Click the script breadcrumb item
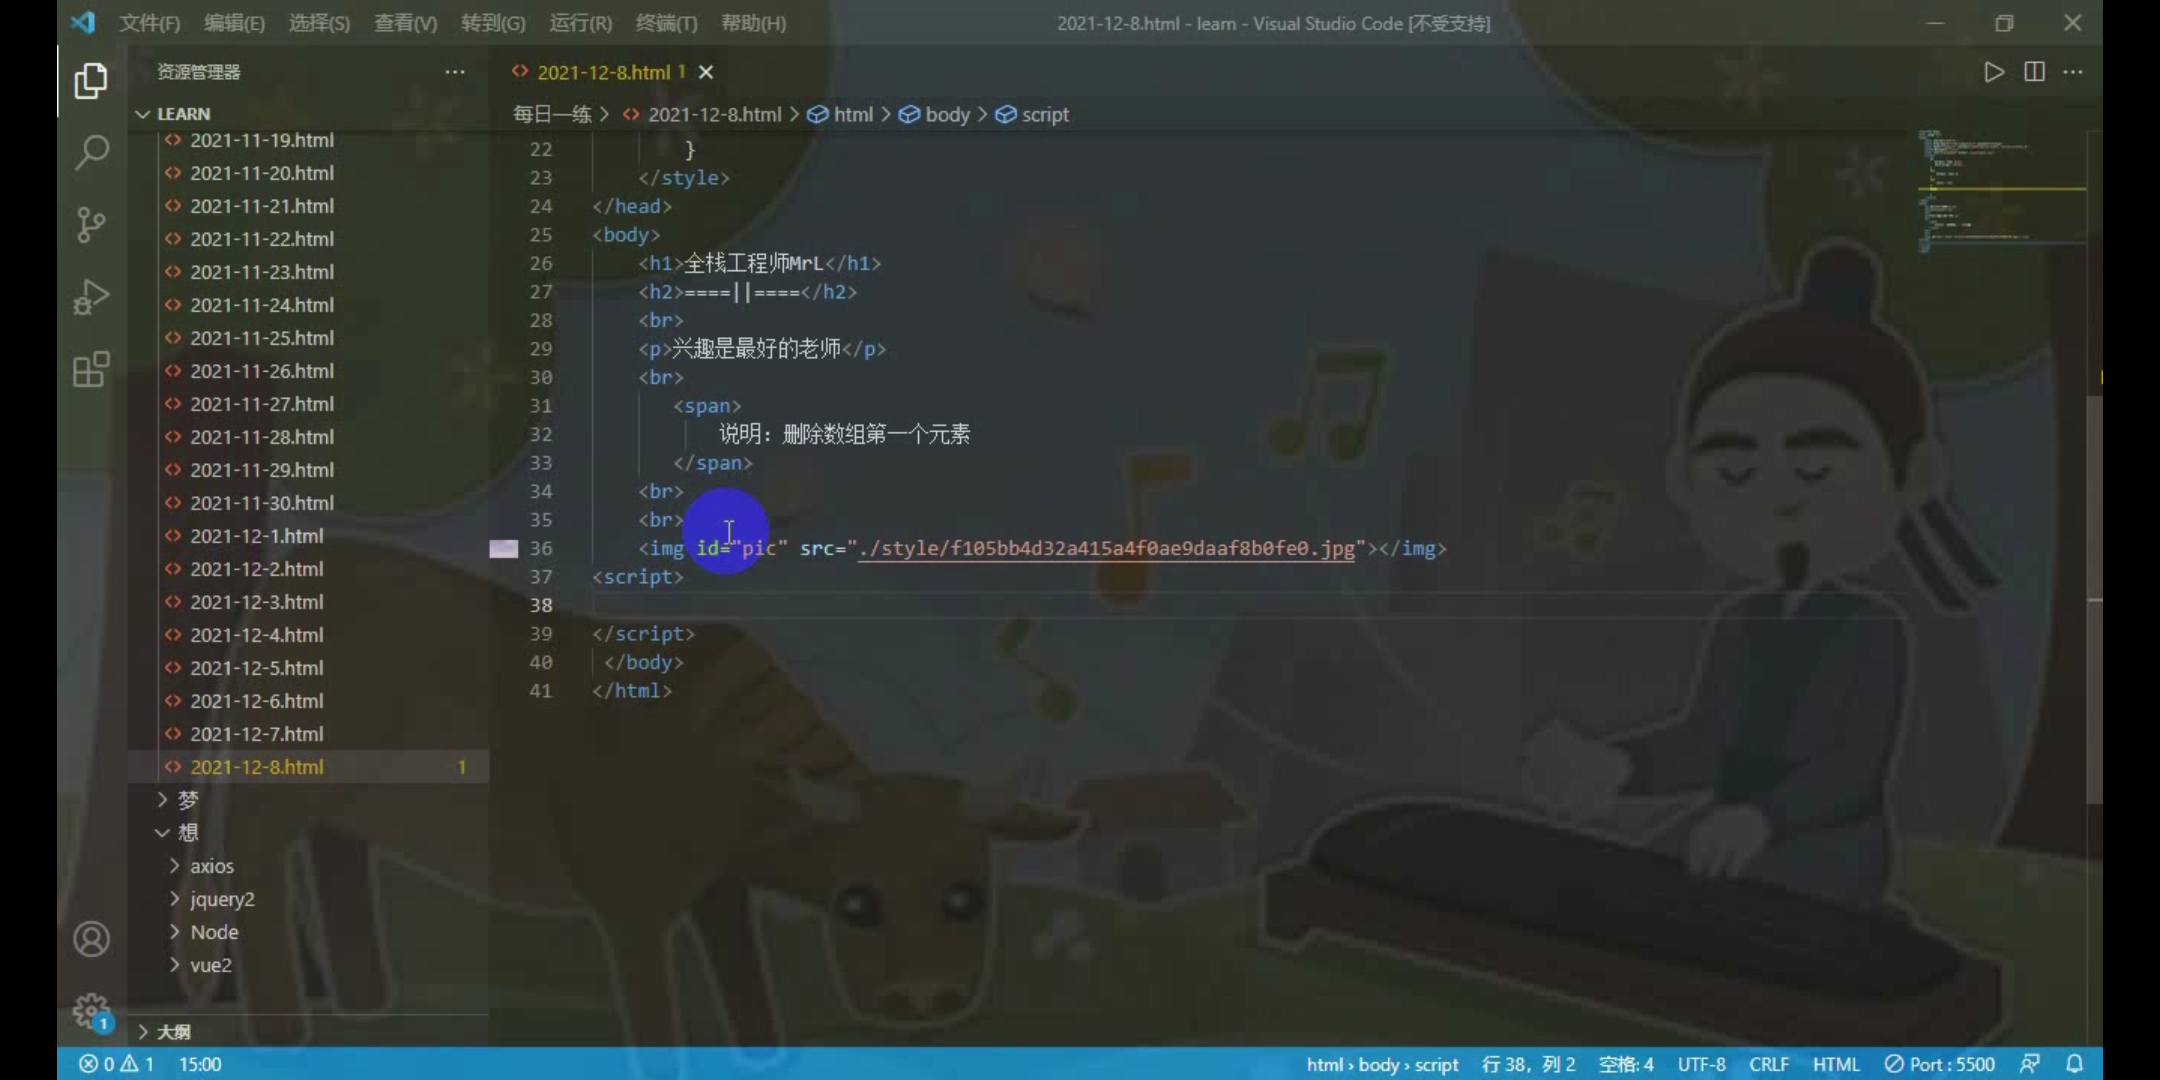The image size is (2160, 1080). point(1032,114)
